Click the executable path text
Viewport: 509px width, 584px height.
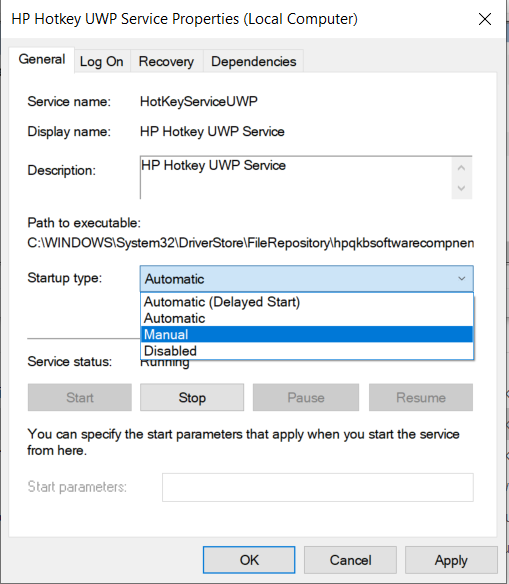coord(251,243)
